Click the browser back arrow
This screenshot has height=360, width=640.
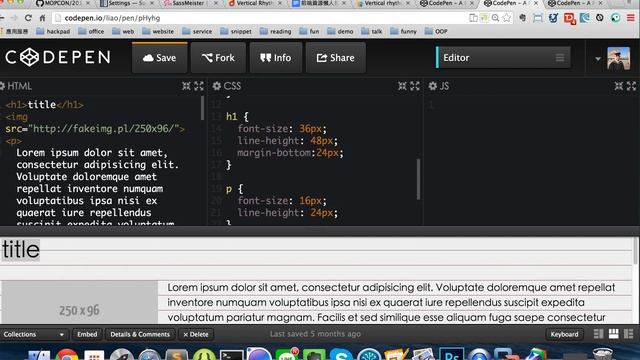click(2, 18)
